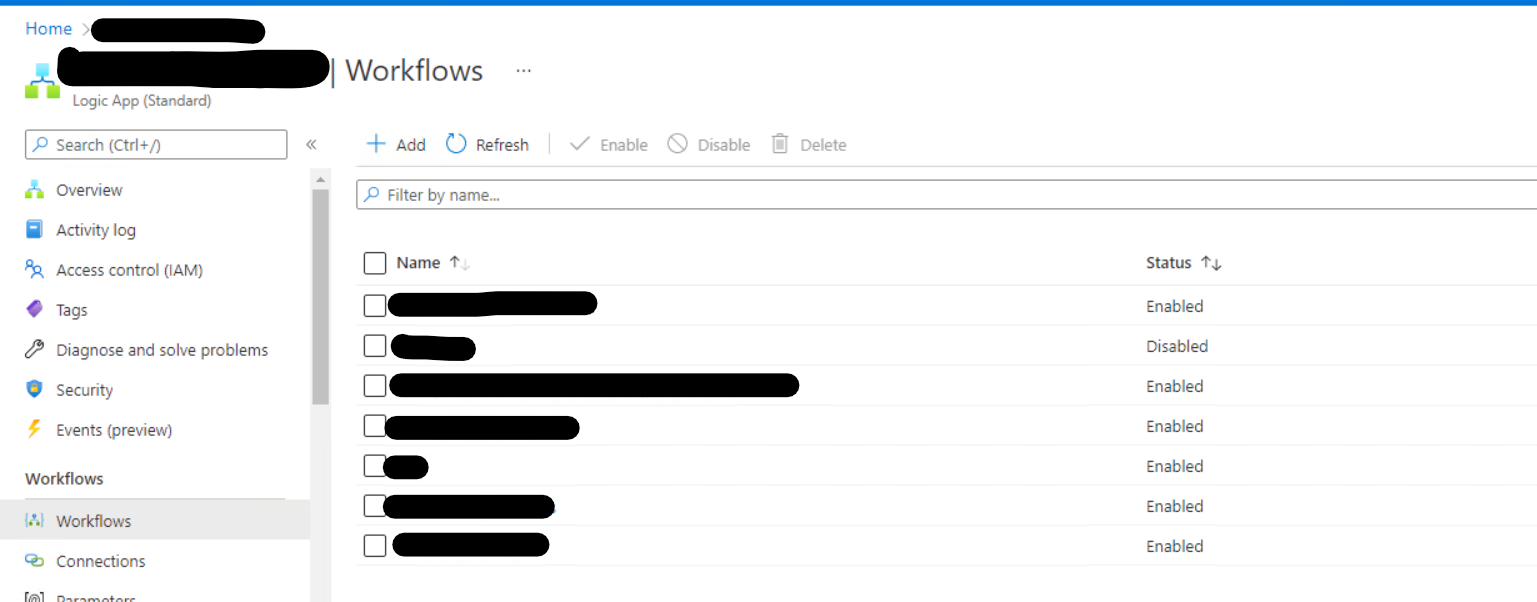
Task: Click the Security shield icon
Action: coord(35,390)
